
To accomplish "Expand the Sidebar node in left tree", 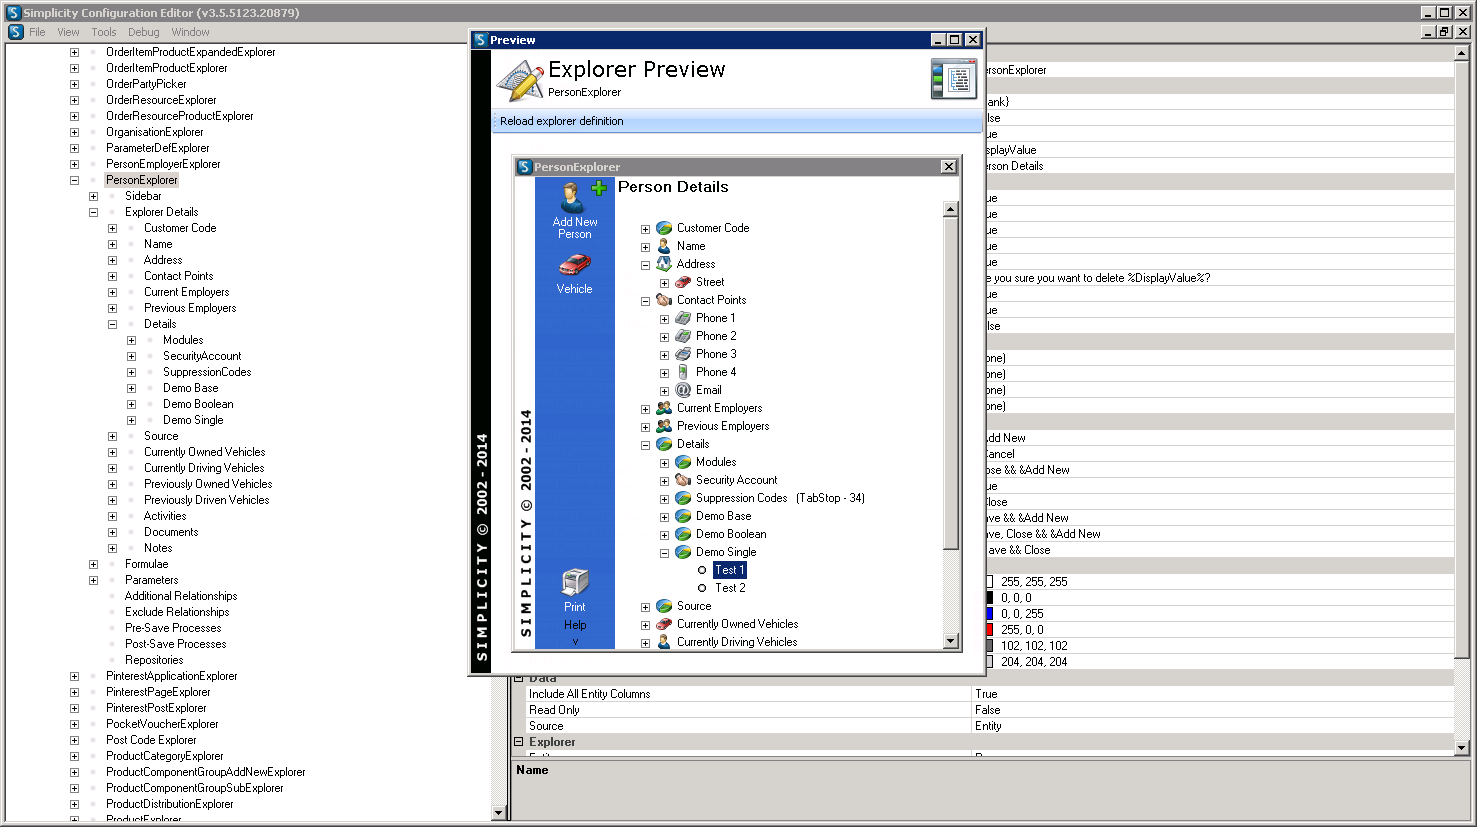I will (93, 196).
